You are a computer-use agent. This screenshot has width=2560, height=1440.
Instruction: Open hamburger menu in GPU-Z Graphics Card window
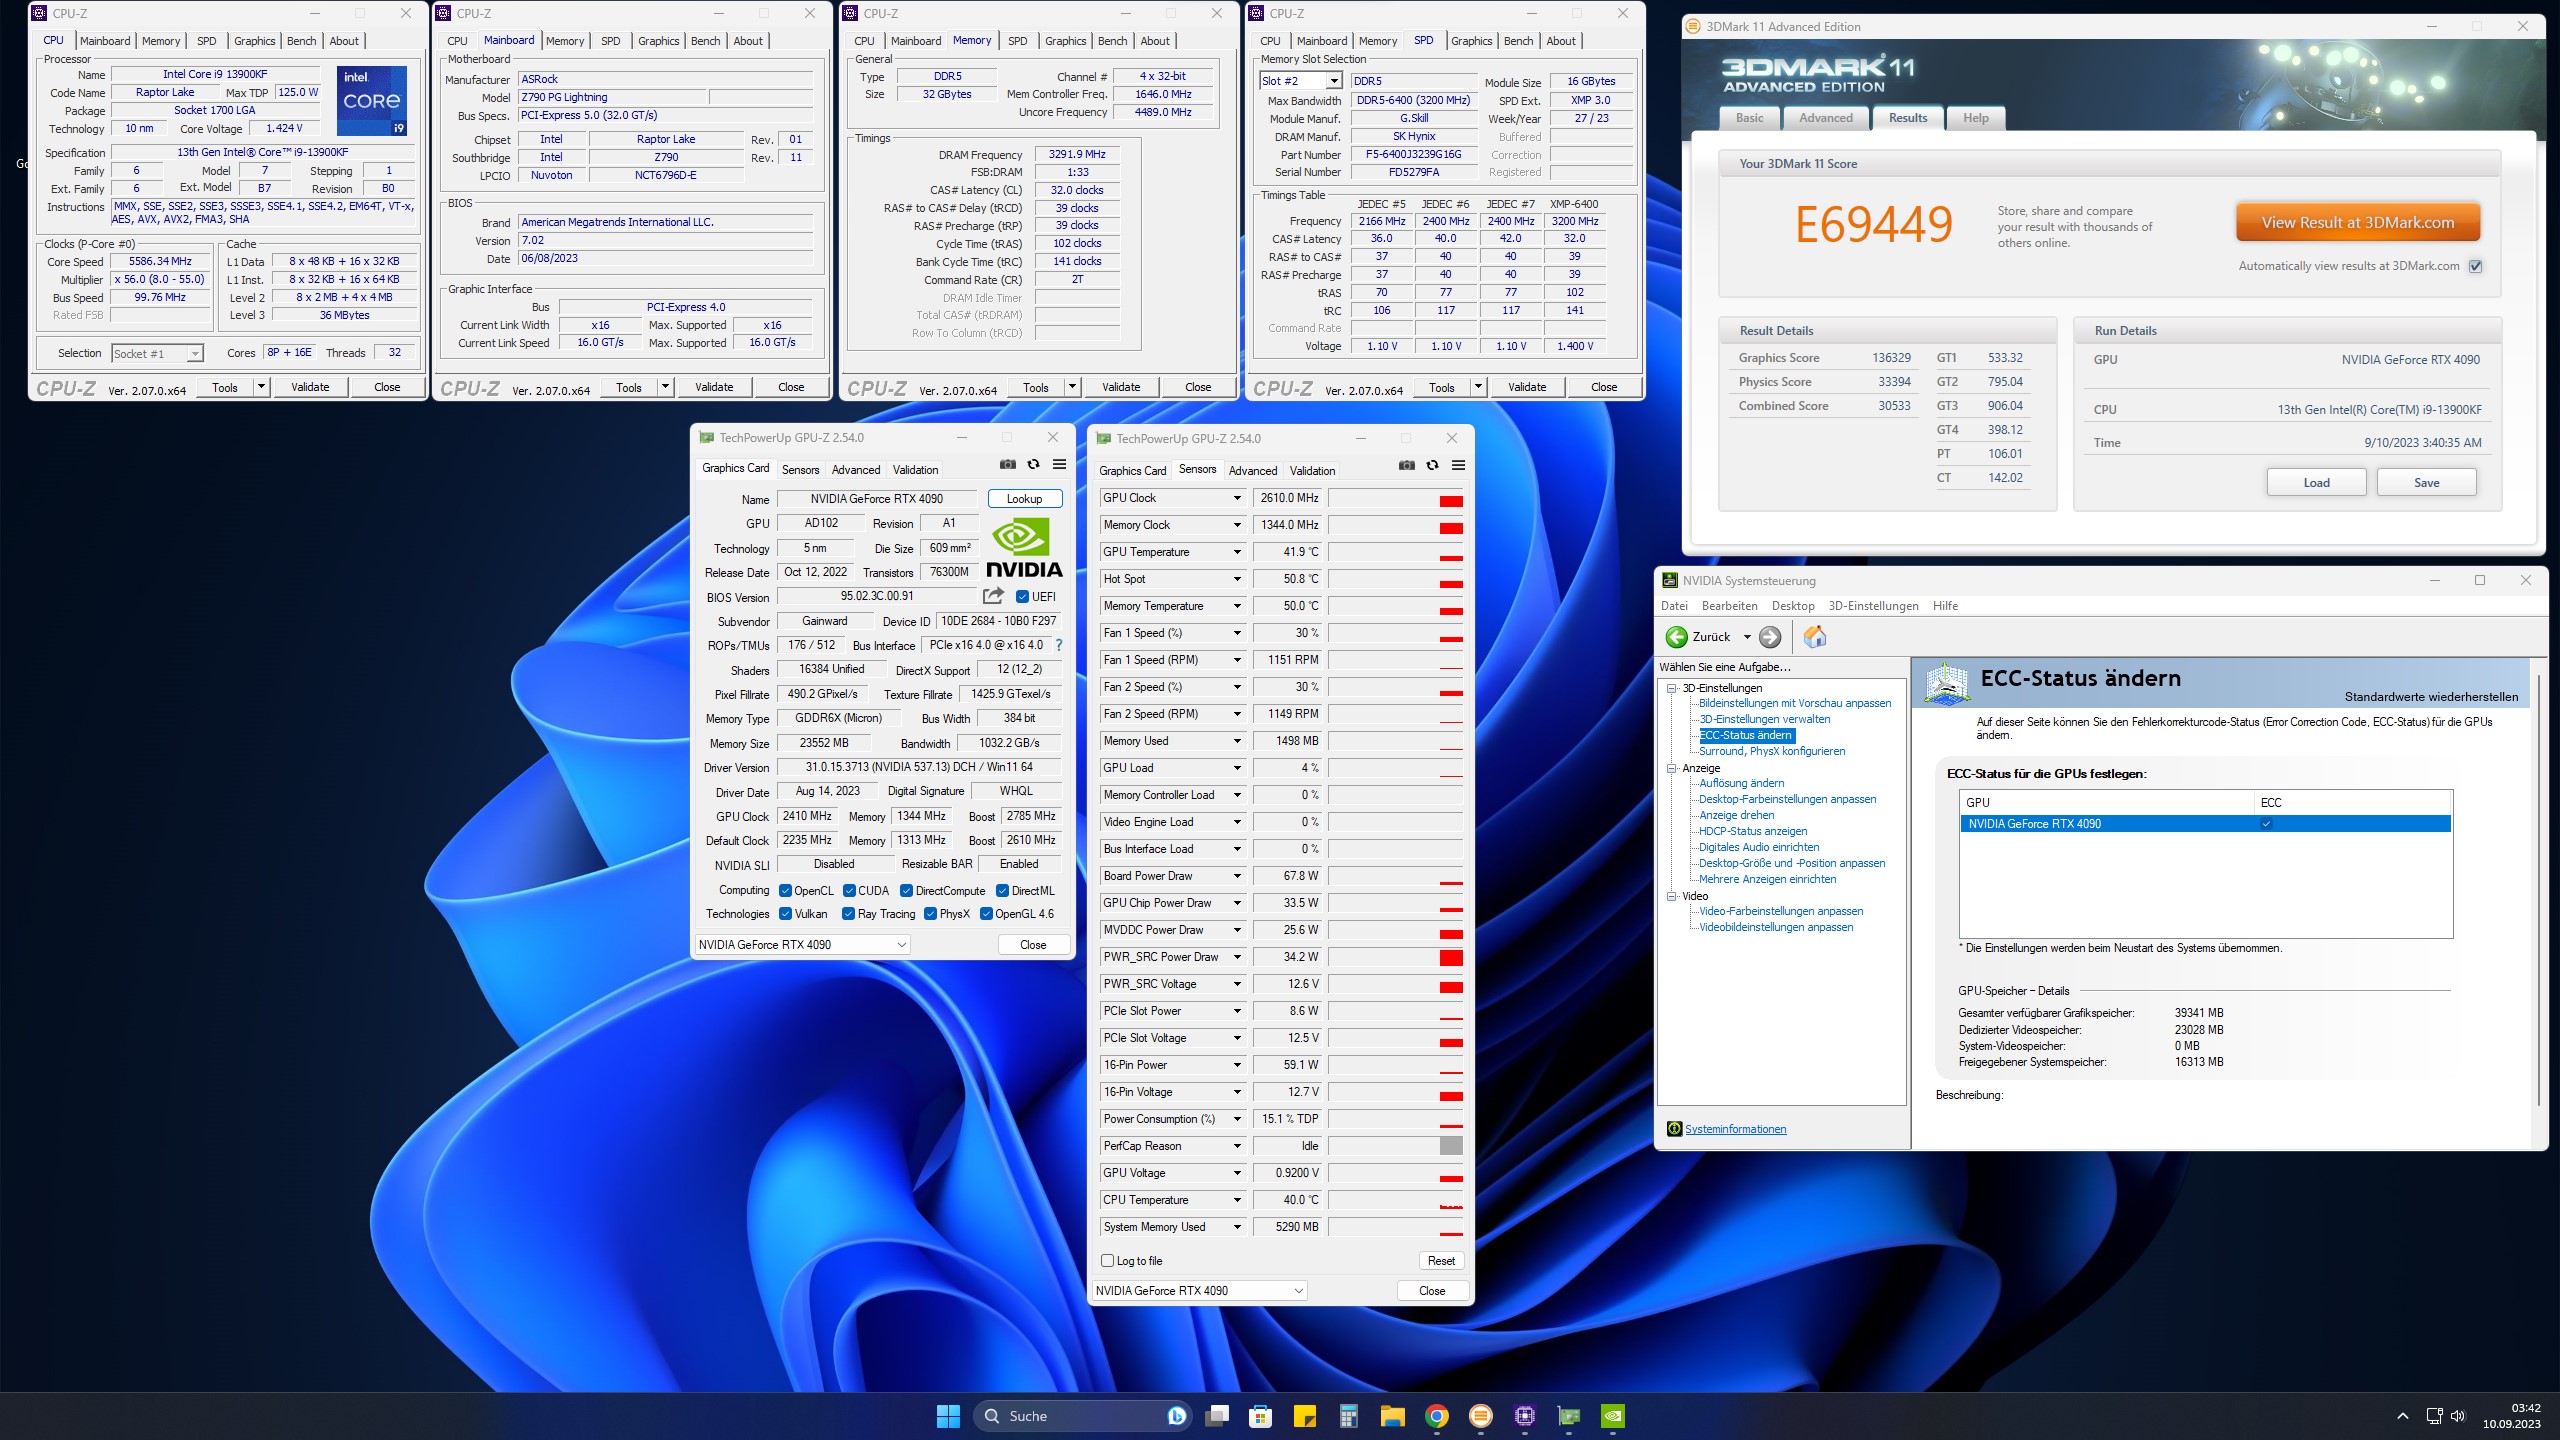pyautogui.click(x=1060, y=465)
